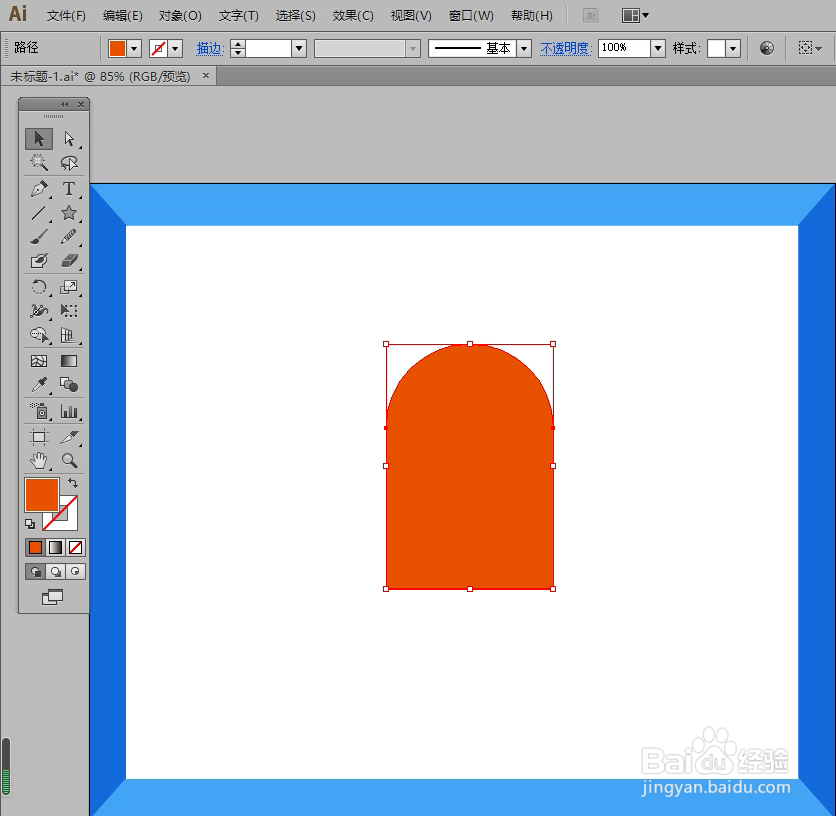Select the Eyedropper tool
Screen dimensions: 836x816
[39, 385]
